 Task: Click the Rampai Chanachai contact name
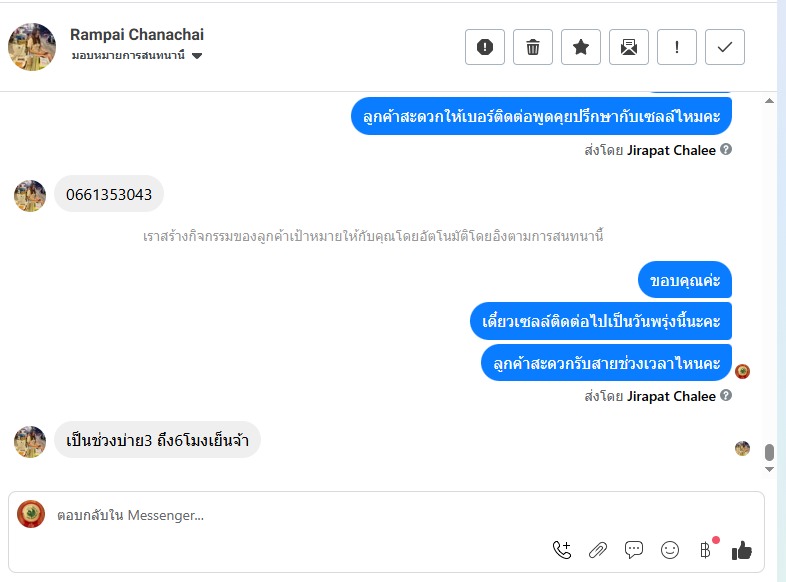pos(137,35)
